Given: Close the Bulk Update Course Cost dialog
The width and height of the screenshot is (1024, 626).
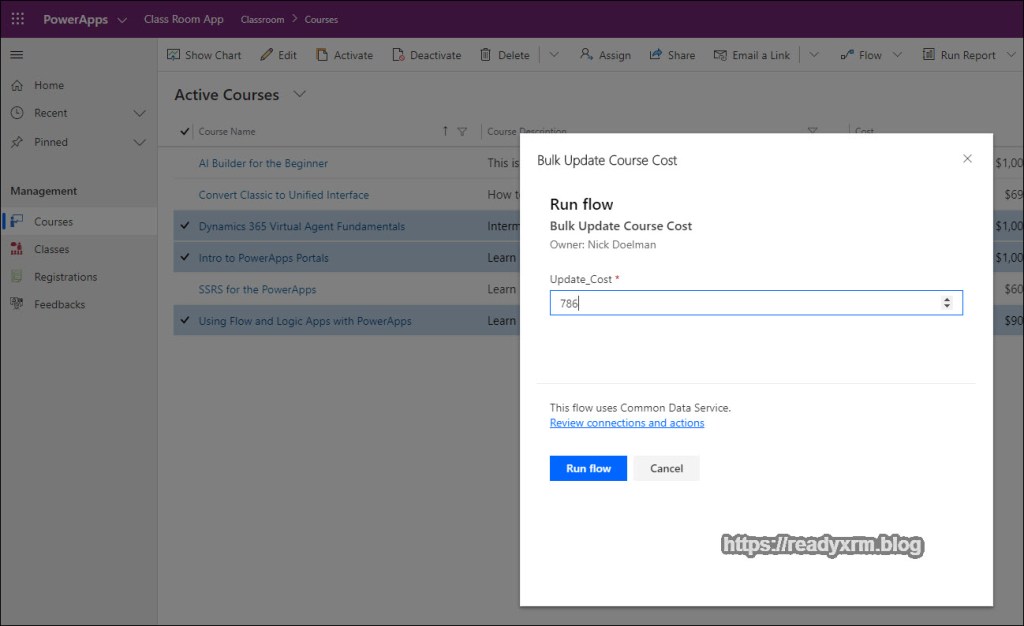Looking at the screenshot, I should tap(967, 159).
